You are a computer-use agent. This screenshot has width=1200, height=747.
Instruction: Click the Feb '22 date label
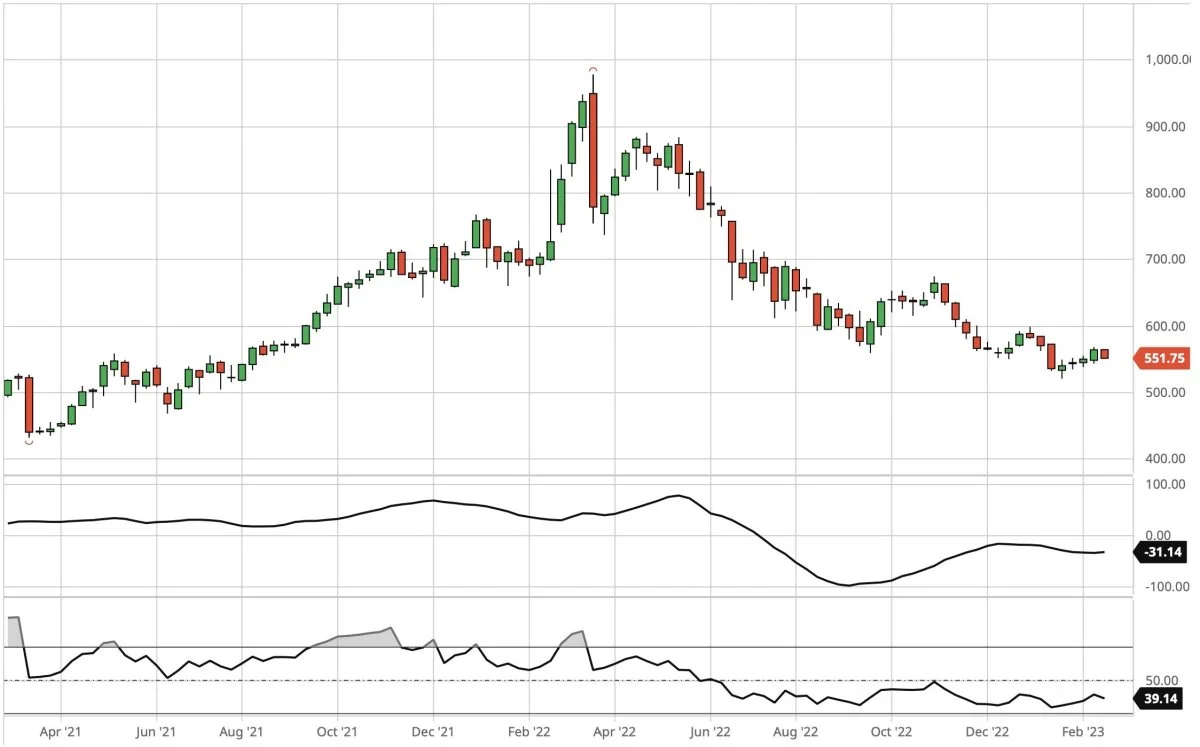coord(530,732)
